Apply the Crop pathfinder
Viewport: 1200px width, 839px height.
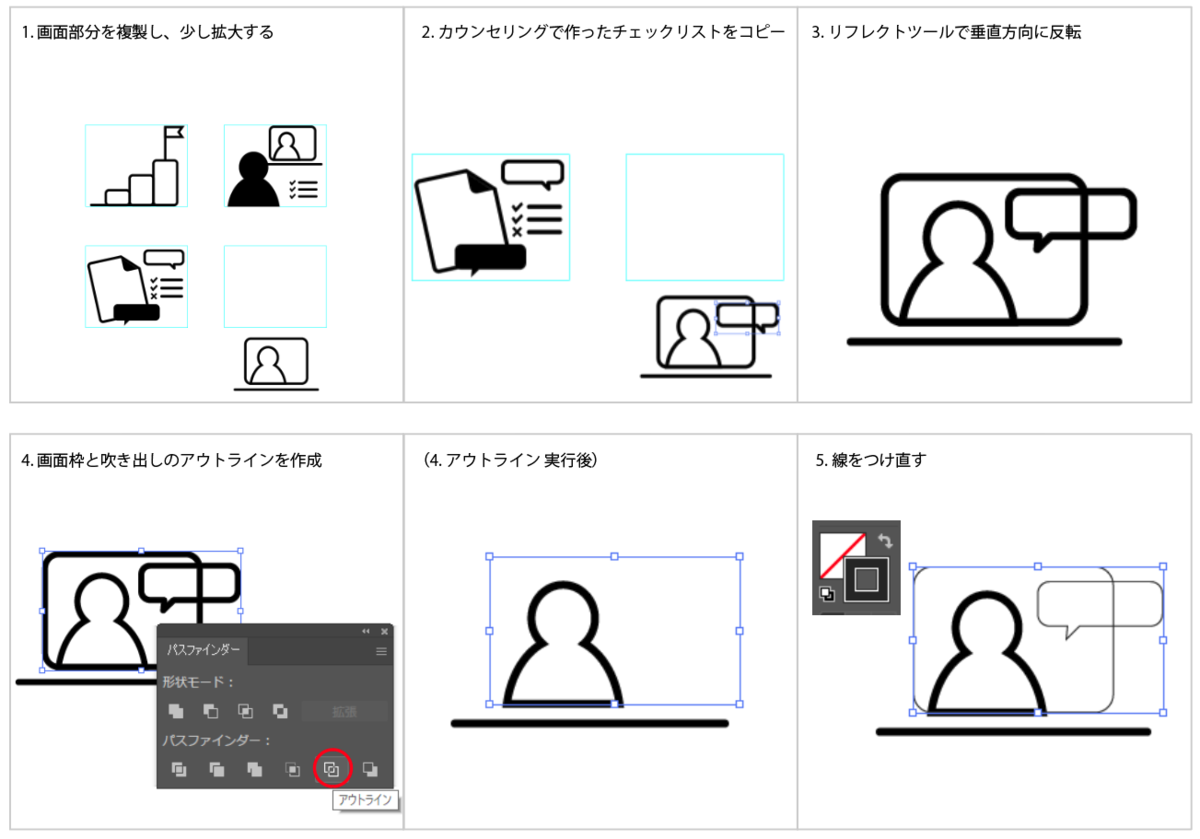pos(293,769)
